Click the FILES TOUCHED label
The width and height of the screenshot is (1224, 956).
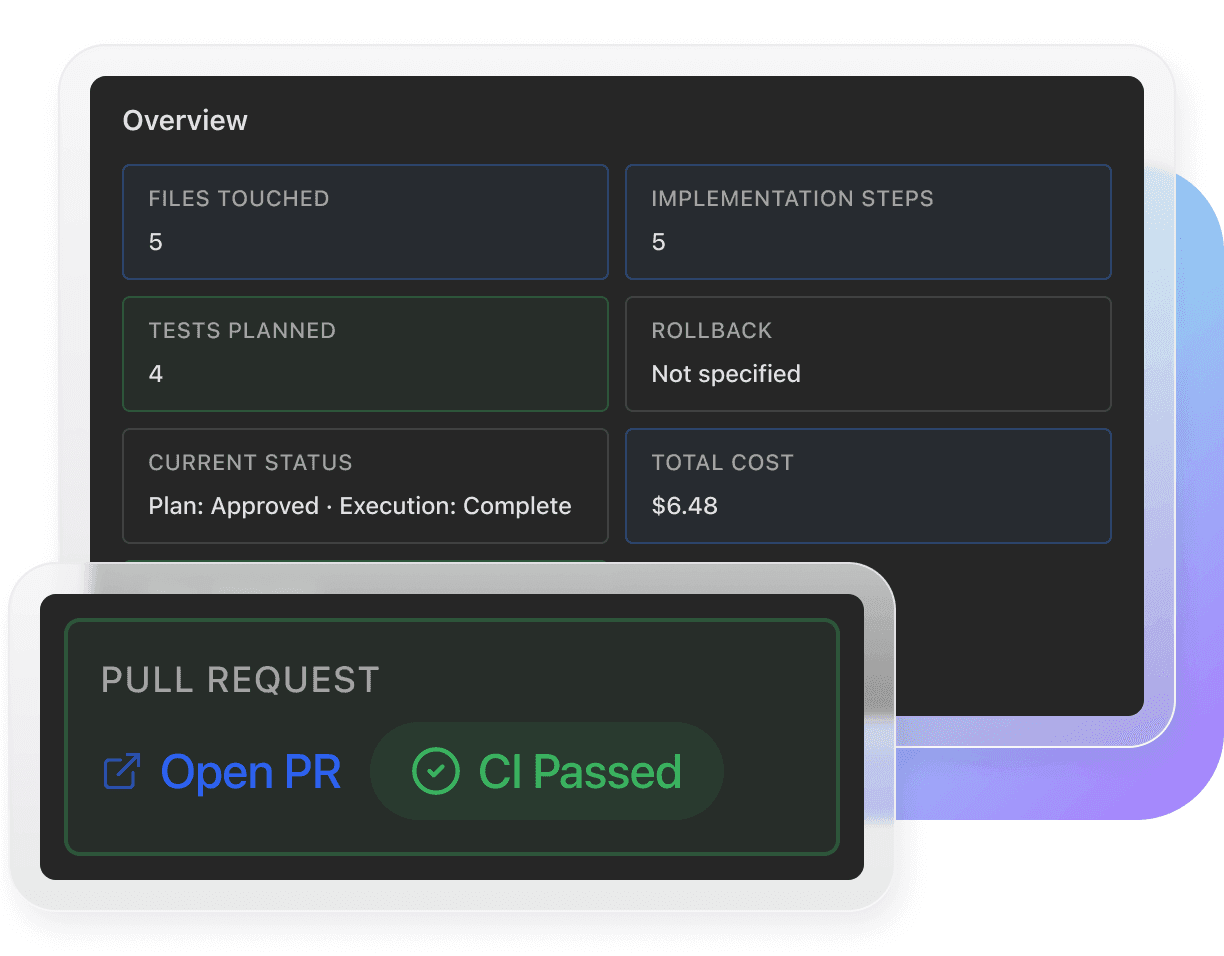coord(239,199)
